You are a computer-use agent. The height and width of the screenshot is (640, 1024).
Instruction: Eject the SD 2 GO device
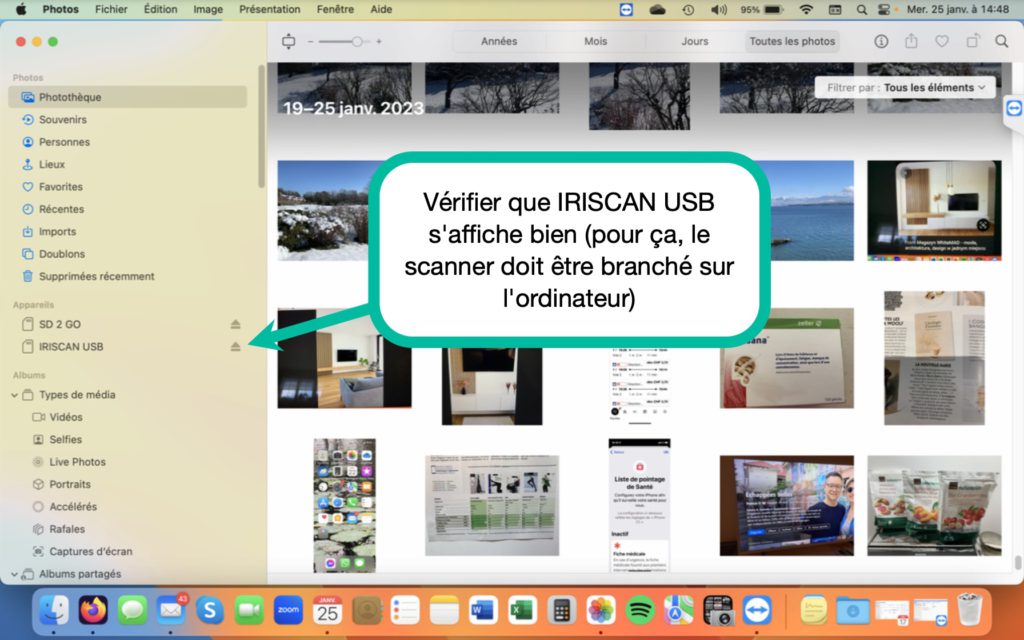click(x=236, y=325)
